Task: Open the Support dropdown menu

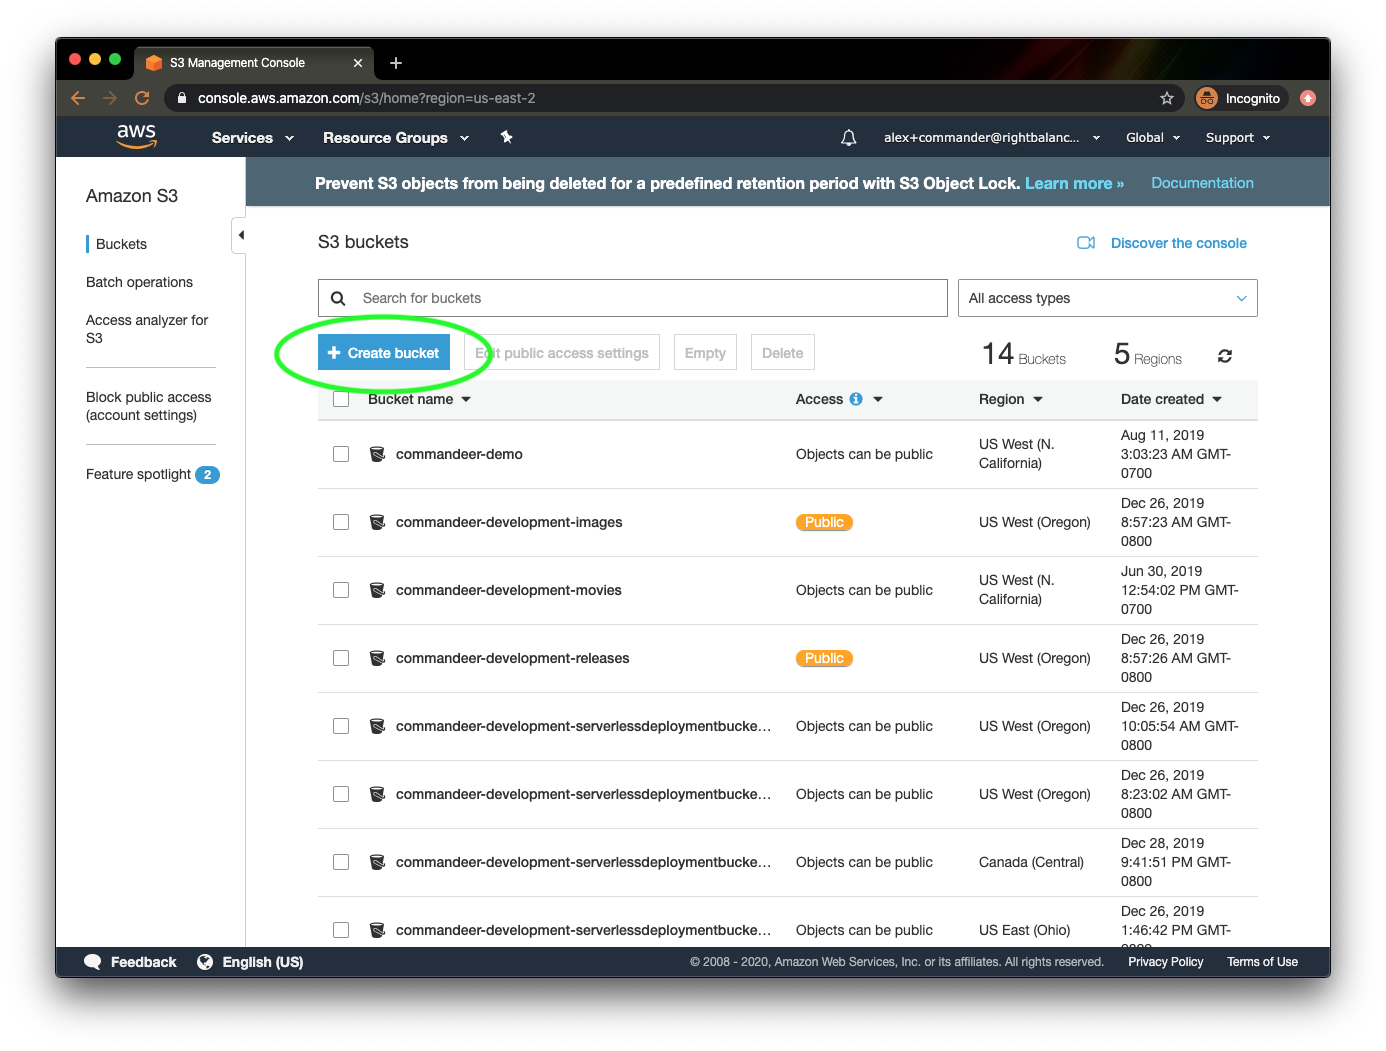Action: pyautogui.click(x=1238, y=138)
